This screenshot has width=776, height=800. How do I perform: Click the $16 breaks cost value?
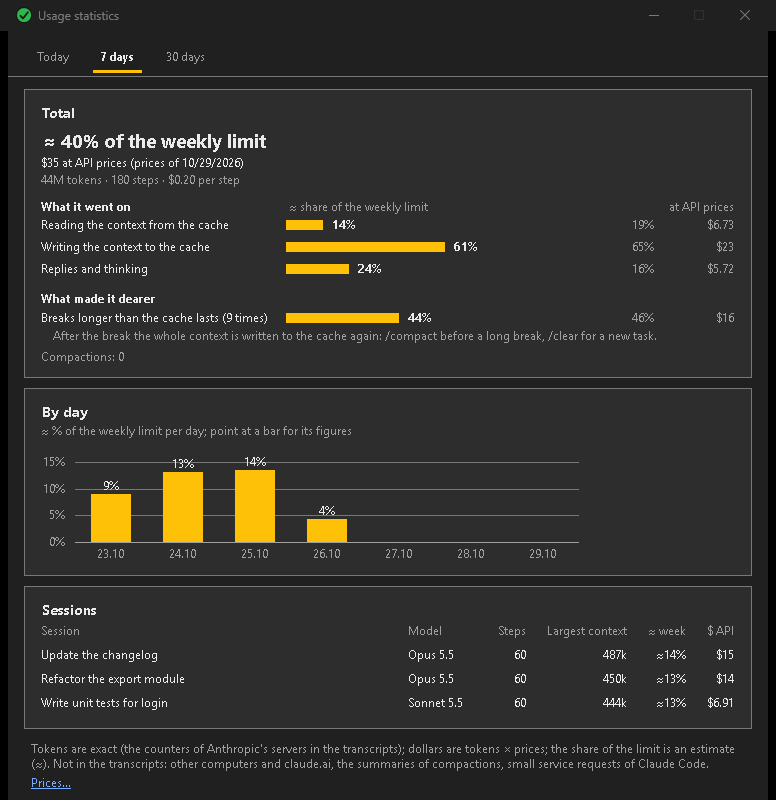tap(725, 318)
